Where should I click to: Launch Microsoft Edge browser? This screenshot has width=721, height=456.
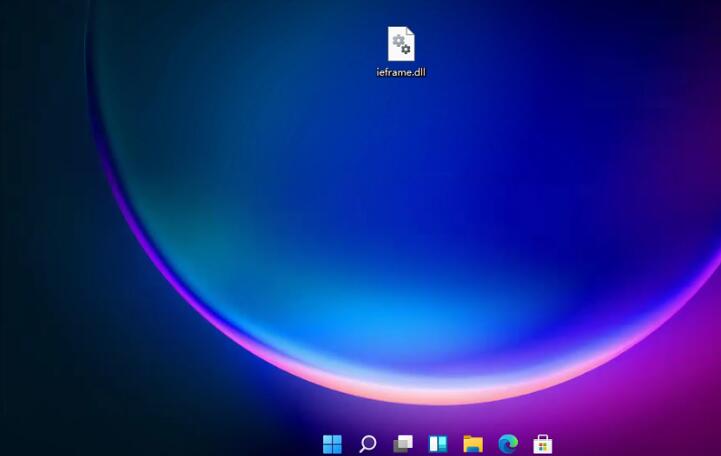(508, 444)
